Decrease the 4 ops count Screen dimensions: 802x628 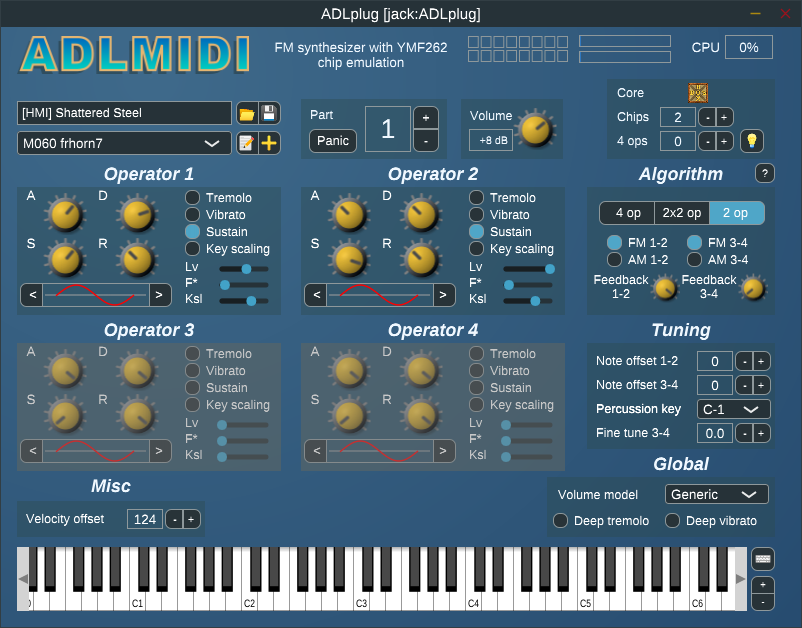pos(707,142)
